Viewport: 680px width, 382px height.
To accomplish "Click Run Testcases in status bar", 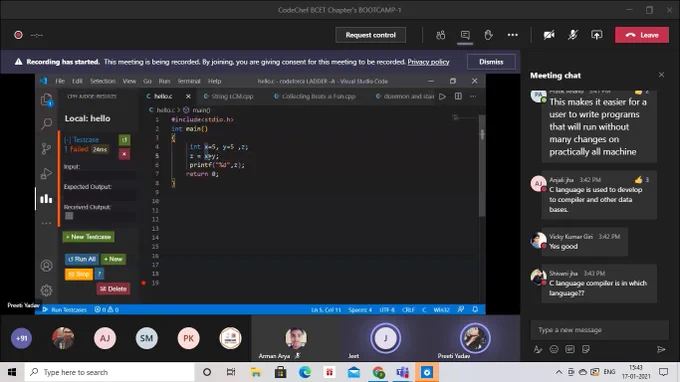I will [65, 310].
